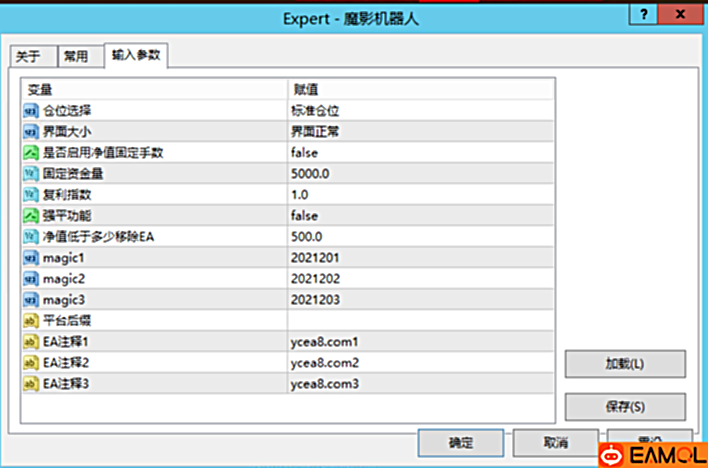Click the 取消 button to cancel
The image size is (708, 468).
[x=554, y=442]
